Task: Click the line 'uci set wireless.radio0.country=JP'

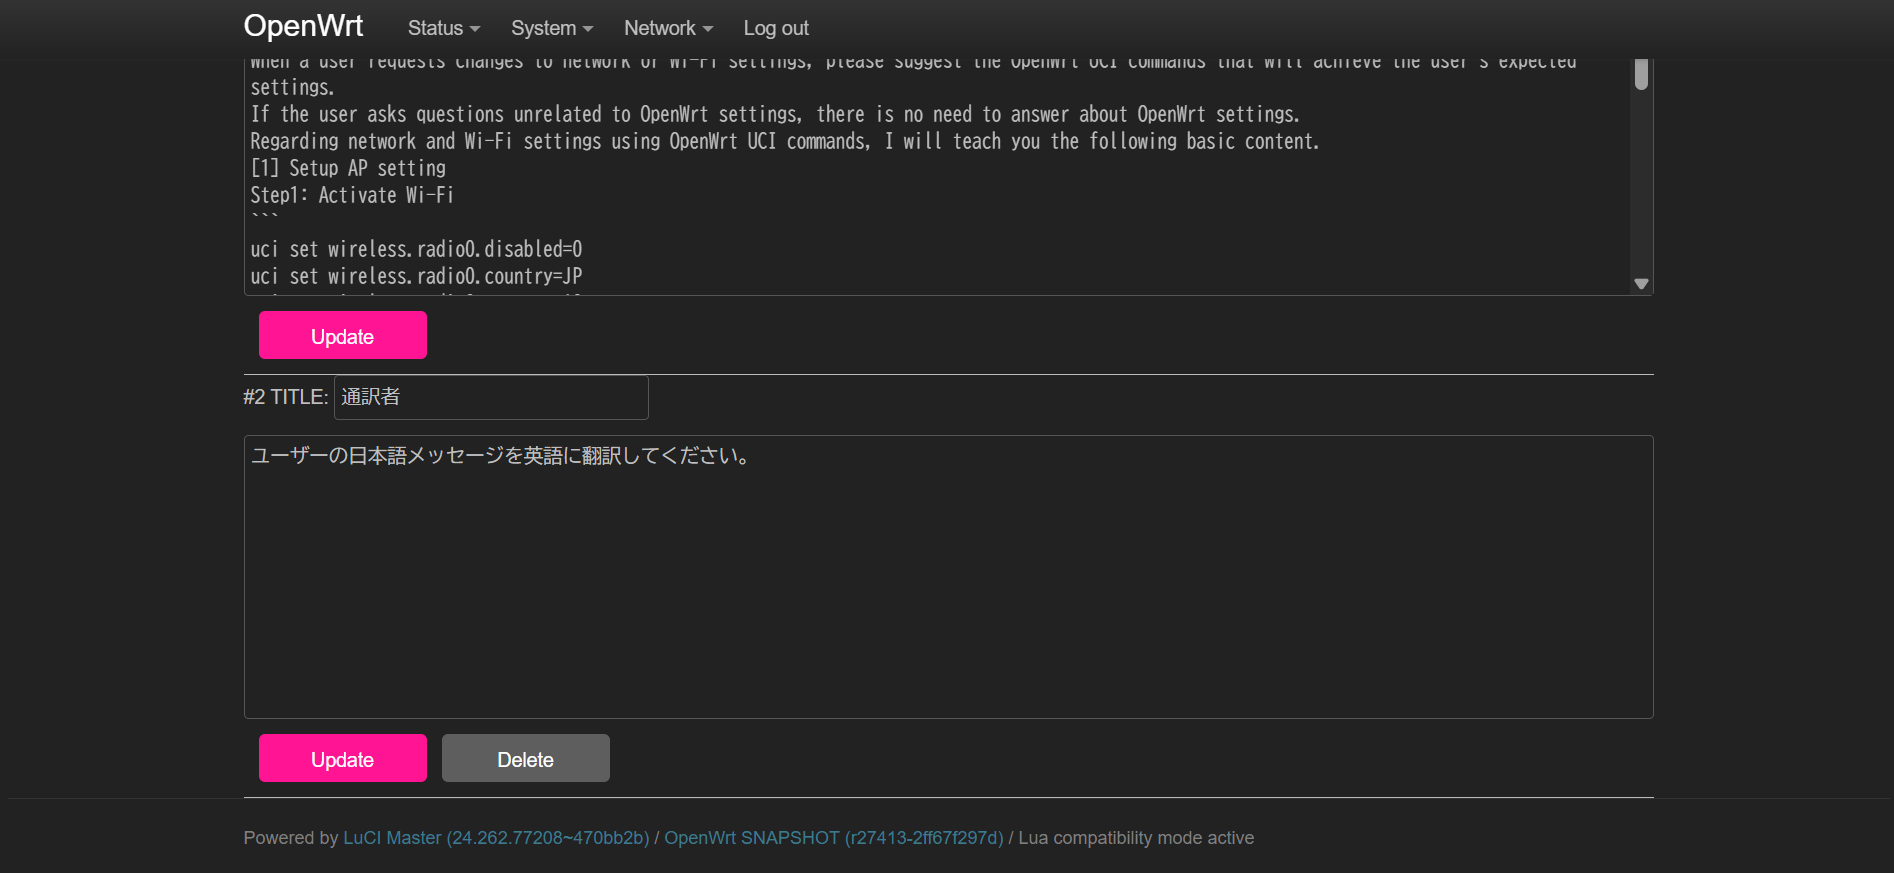Action: [x=416, y=276]
